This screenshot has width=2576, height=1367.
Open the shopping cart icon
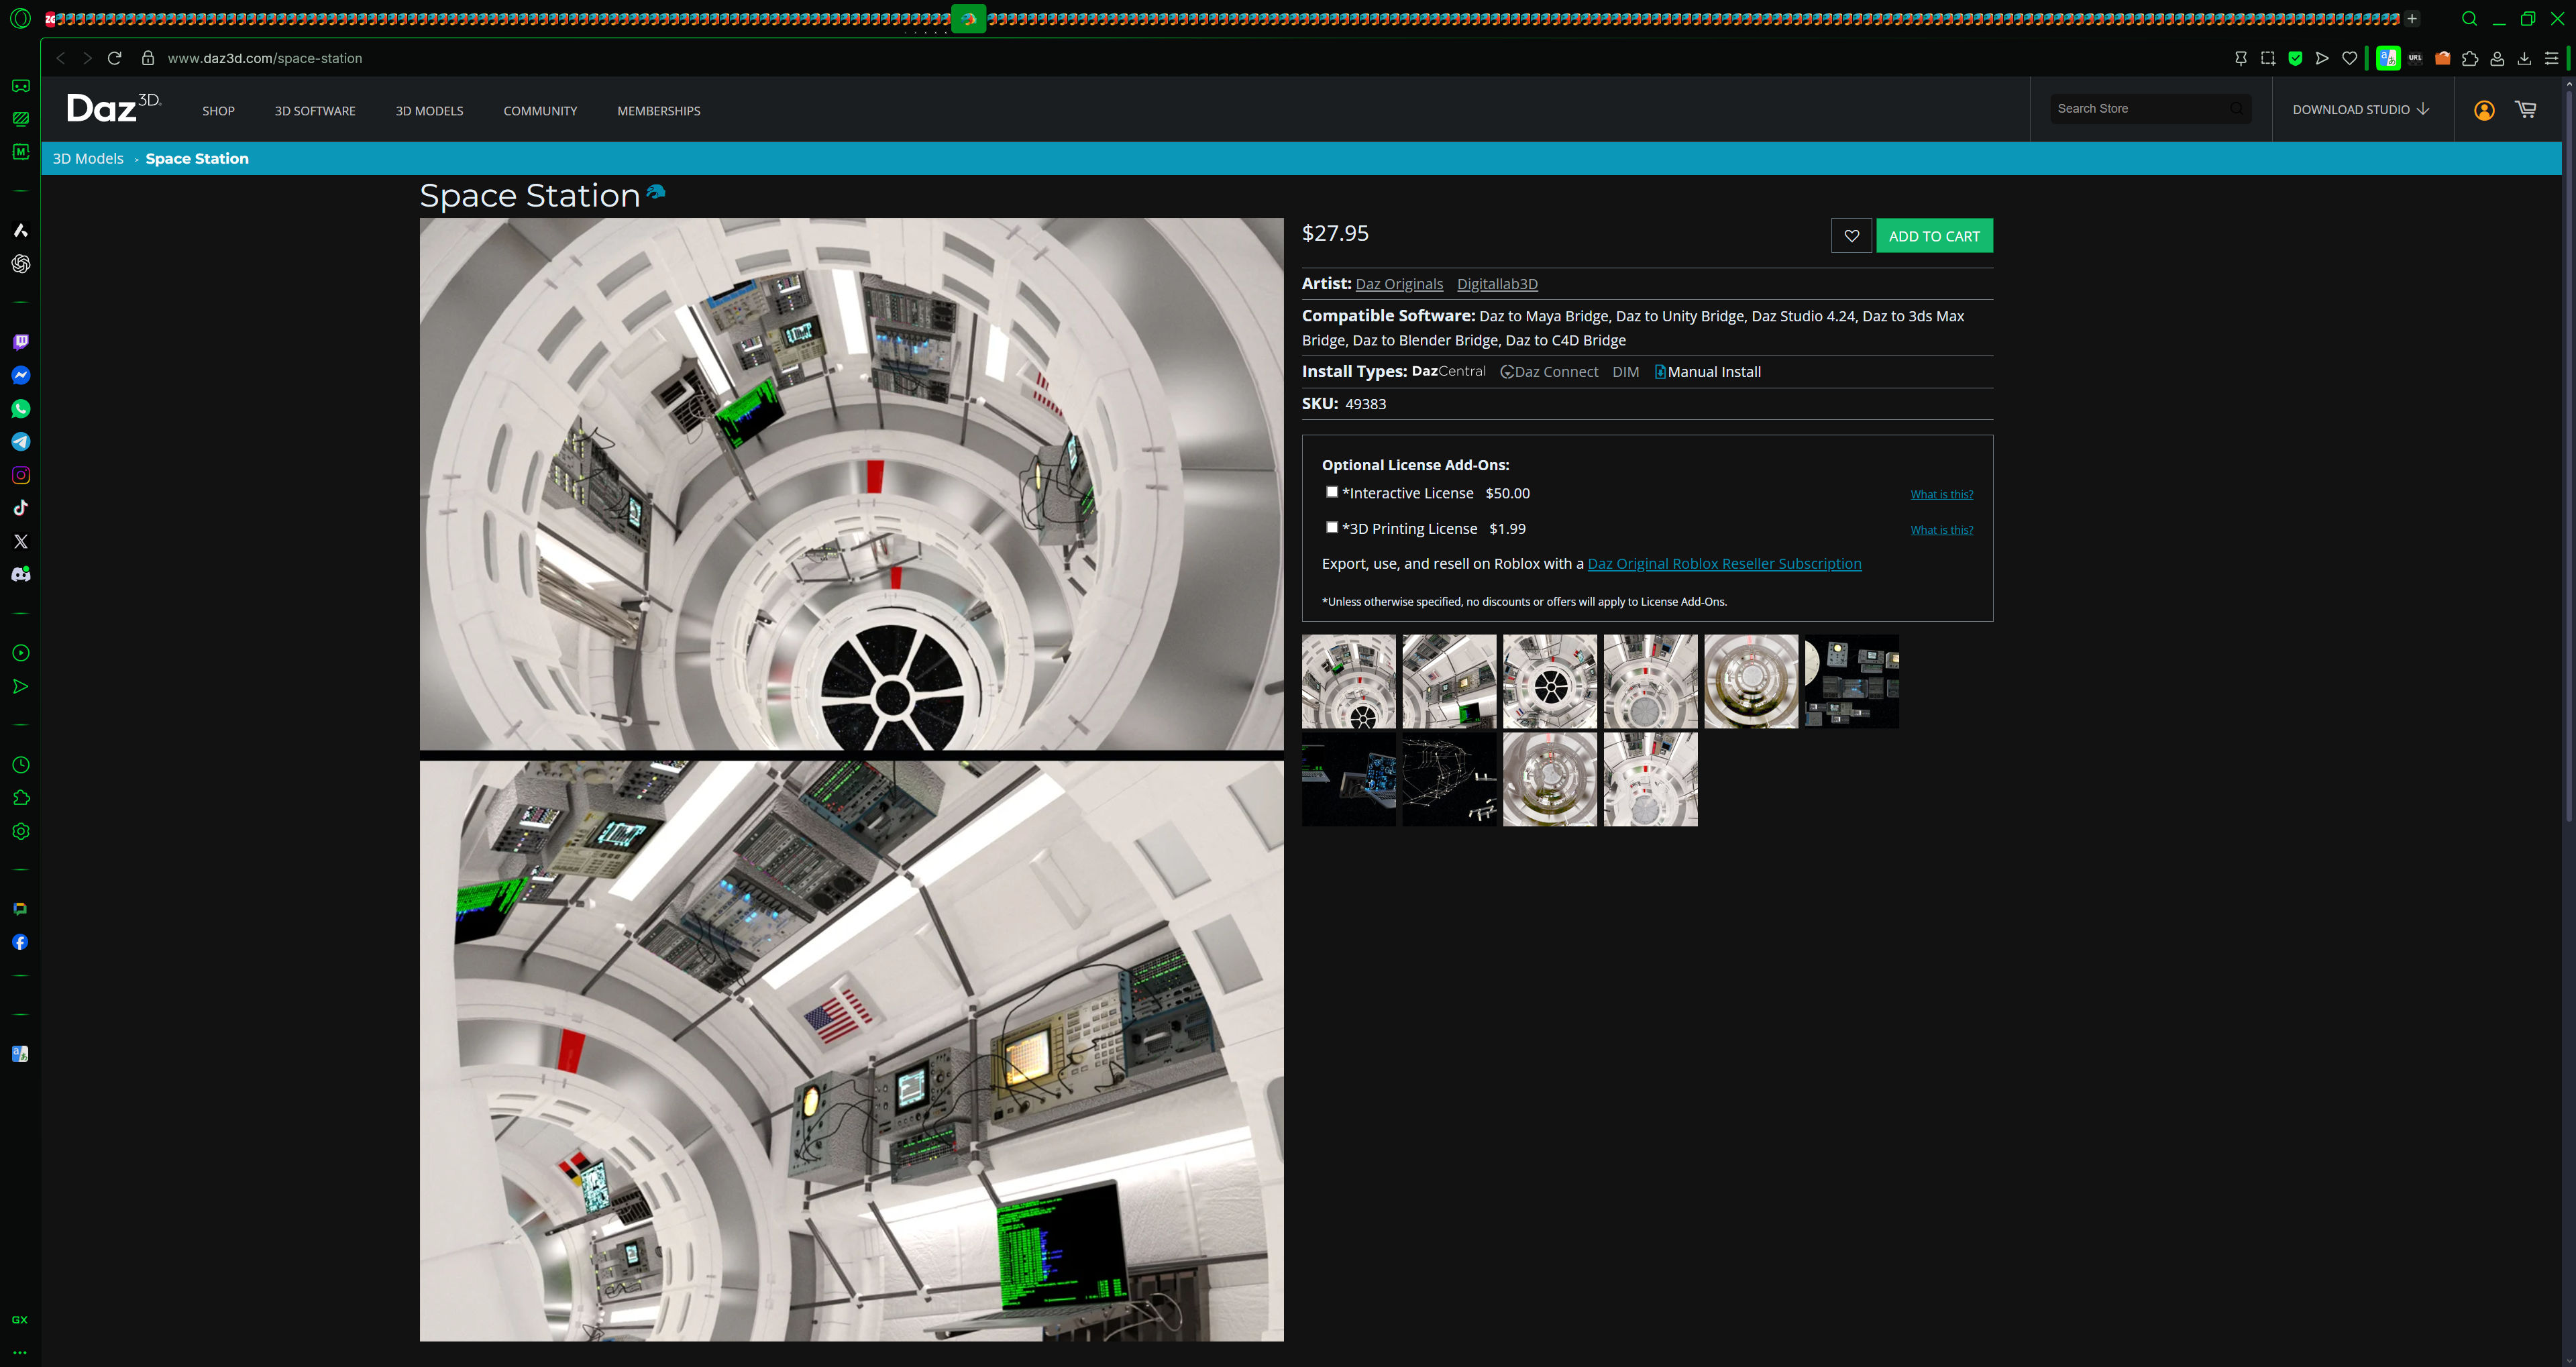click(2525, 110)
